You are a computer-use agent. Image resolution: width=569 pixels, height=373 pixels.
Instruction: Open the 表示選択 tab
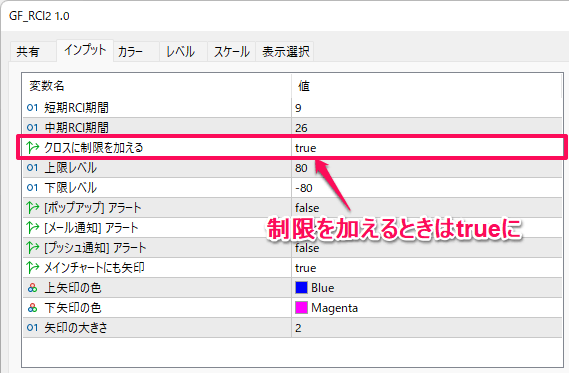click(285, 52)
